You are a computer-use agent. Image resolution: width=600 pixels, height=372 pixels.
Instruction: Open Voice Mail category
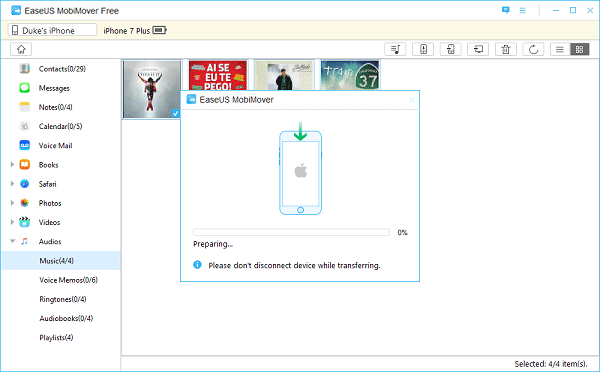coord(55,145)
